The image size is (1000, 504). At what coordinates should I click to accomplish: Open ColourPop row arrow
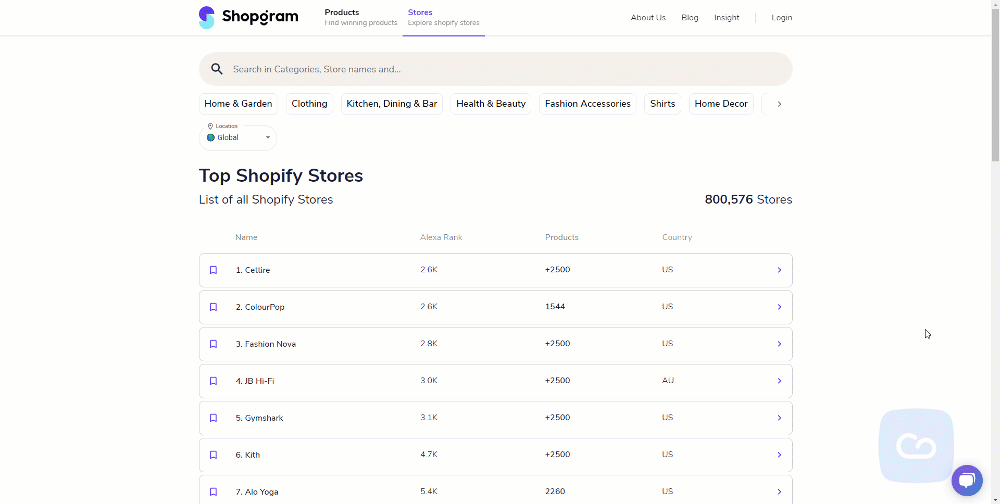[x=779, y=308]
